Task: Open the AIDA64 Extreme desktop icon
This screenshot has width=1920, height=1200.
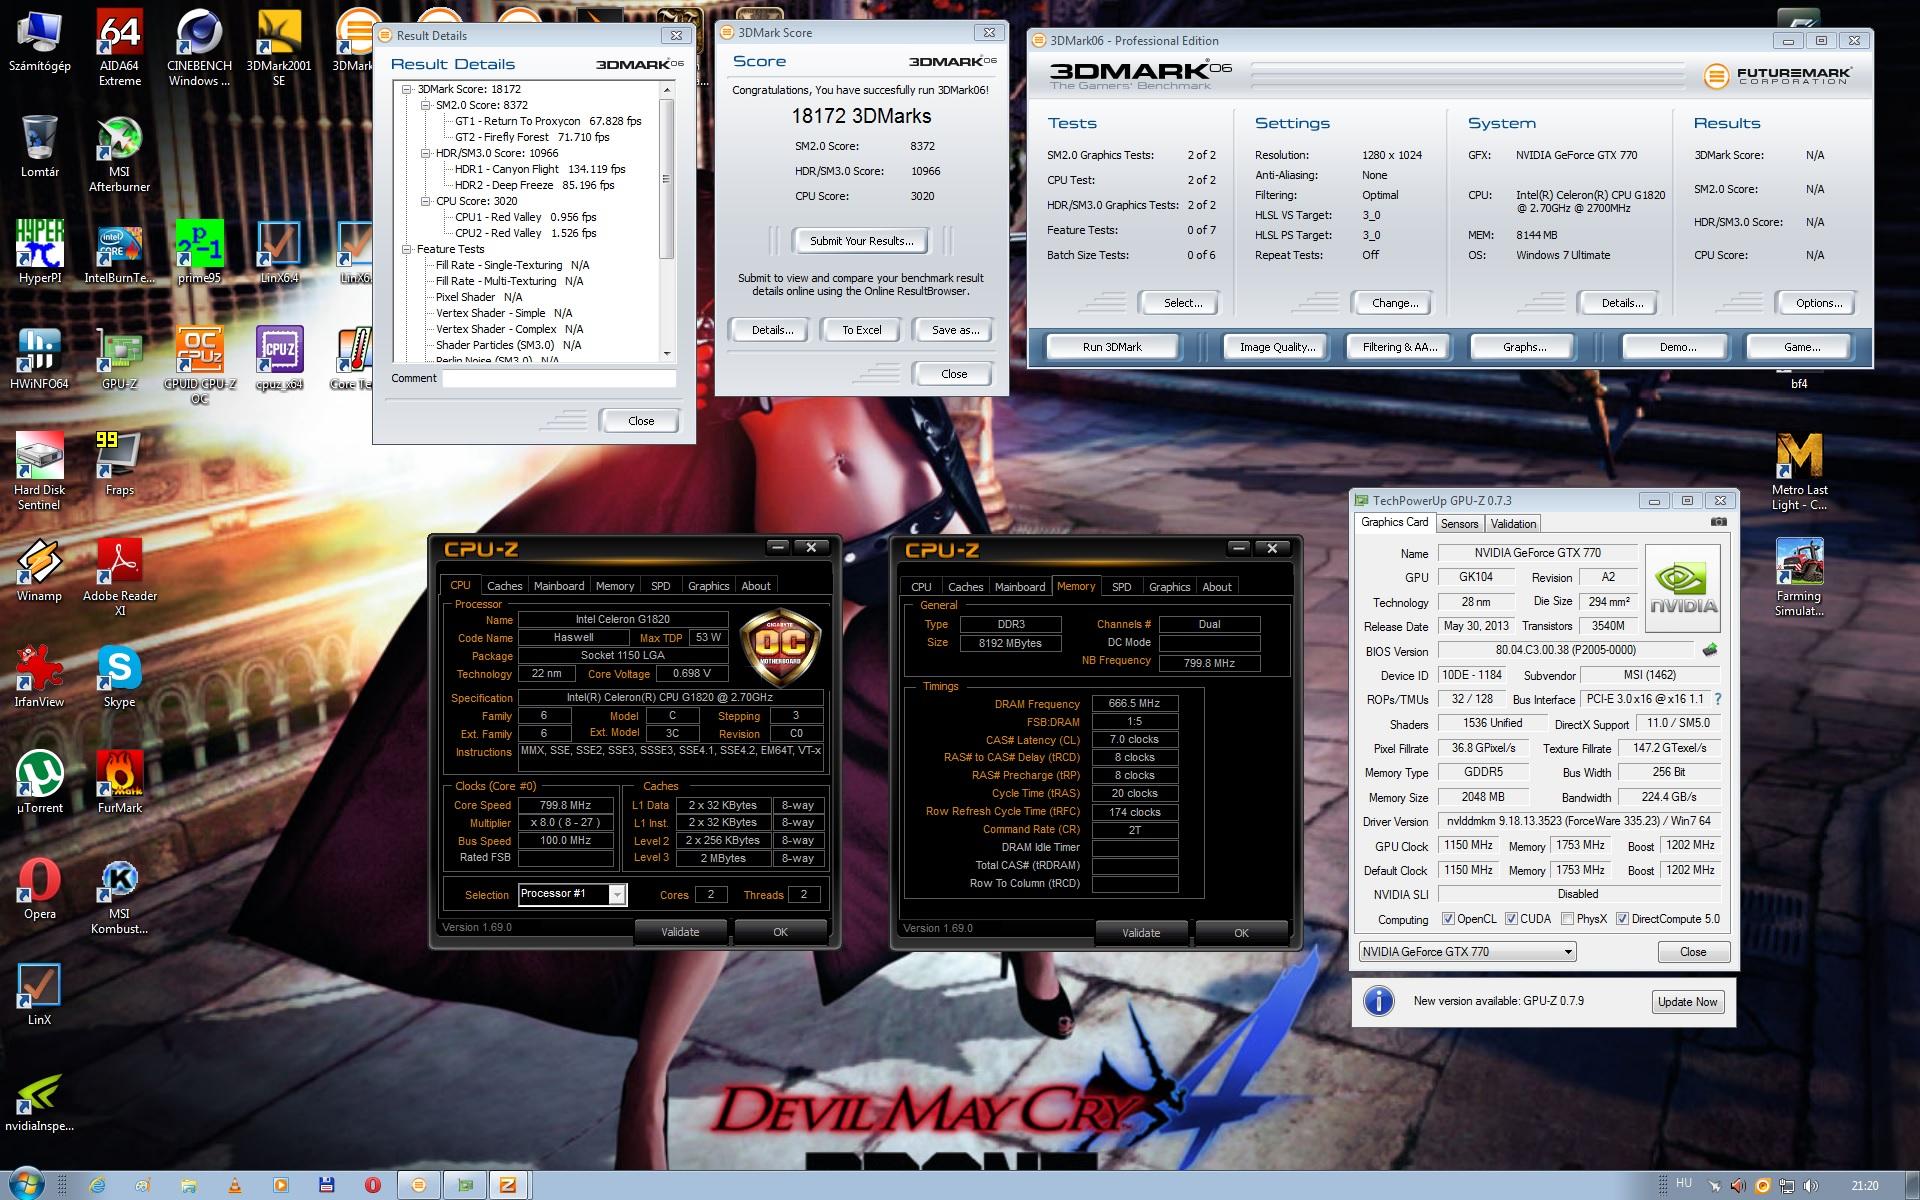Action: point(119,48)
